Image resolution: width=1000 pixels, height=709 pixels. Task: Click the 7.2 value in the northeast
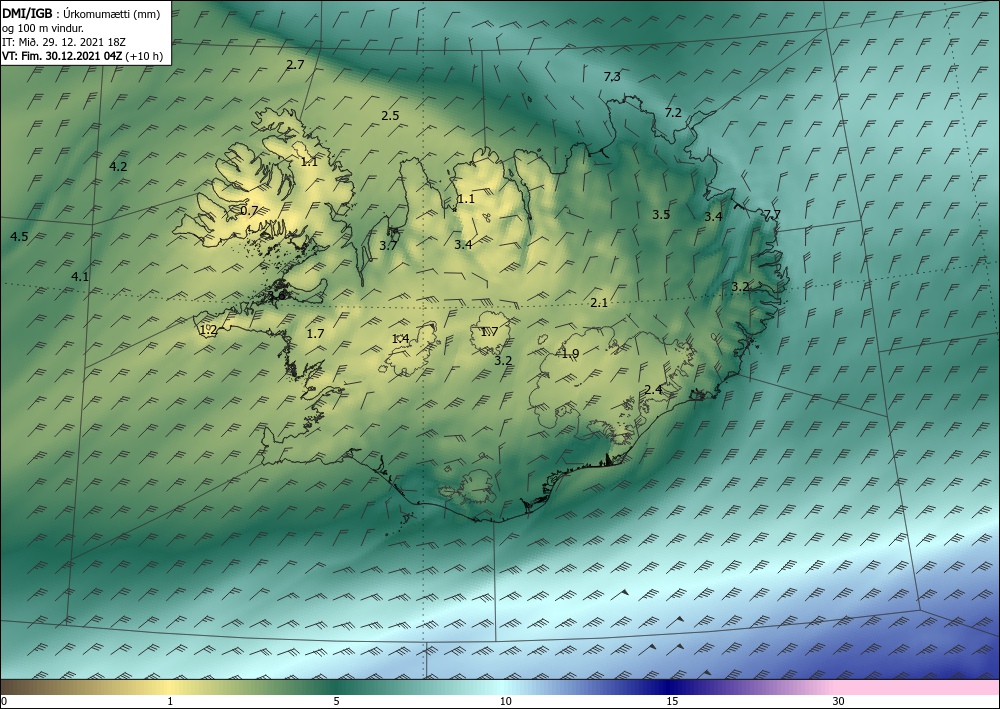673,112
